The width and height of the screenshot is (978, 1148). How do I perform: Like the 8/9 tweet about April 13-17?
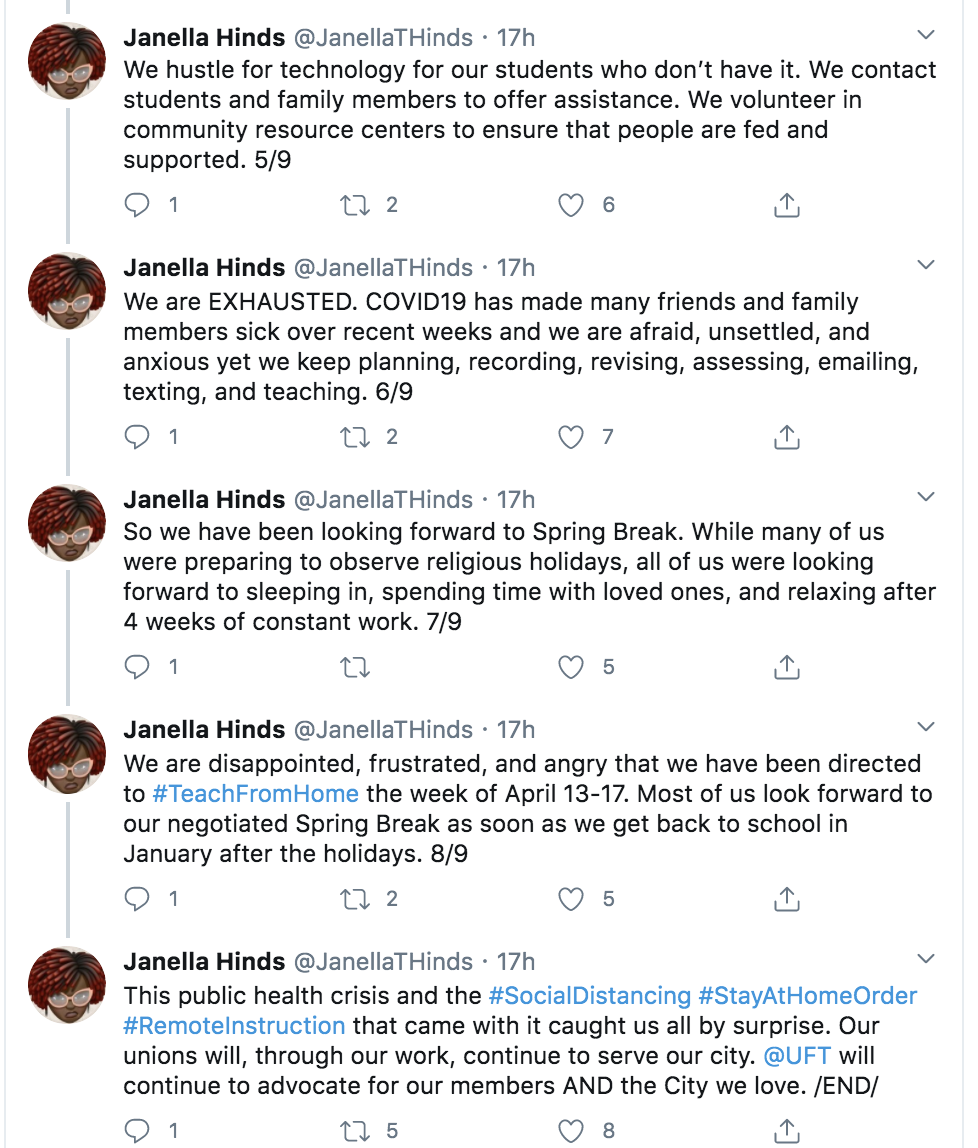tap(571, 899)
